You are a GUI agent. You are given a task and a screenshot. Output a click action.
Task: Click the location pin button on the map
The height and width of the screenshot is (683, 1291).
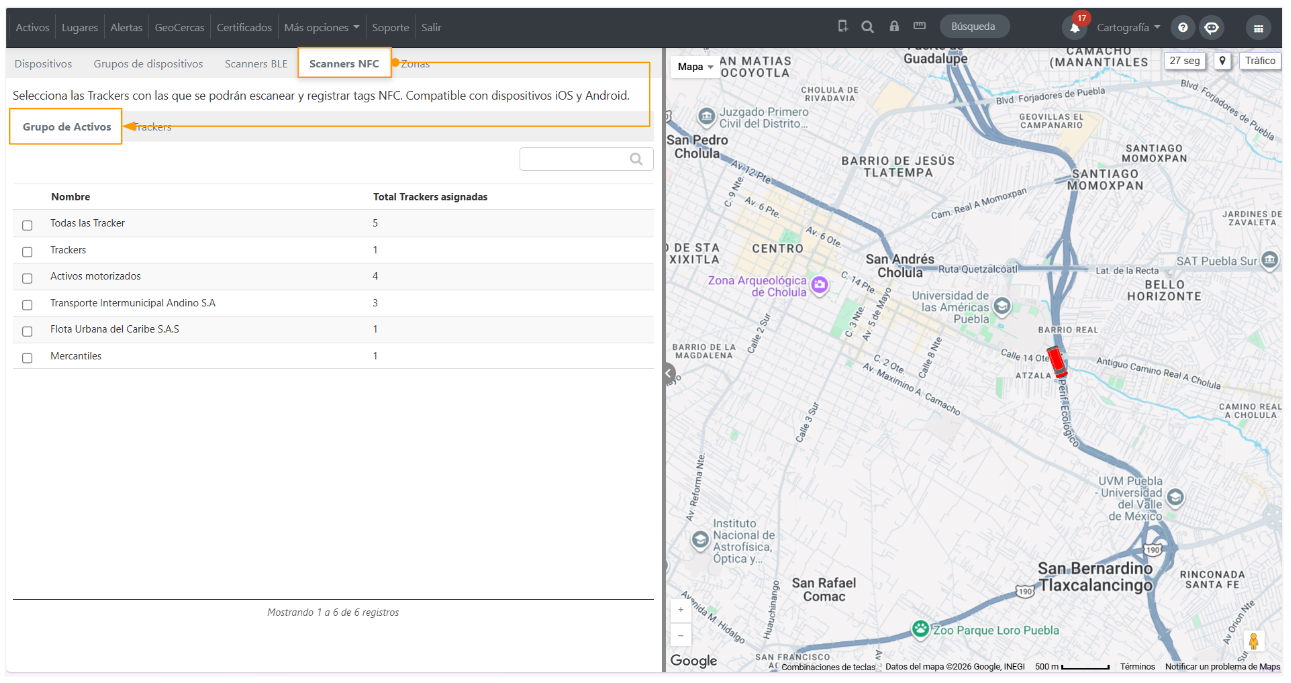(1222, 61)
